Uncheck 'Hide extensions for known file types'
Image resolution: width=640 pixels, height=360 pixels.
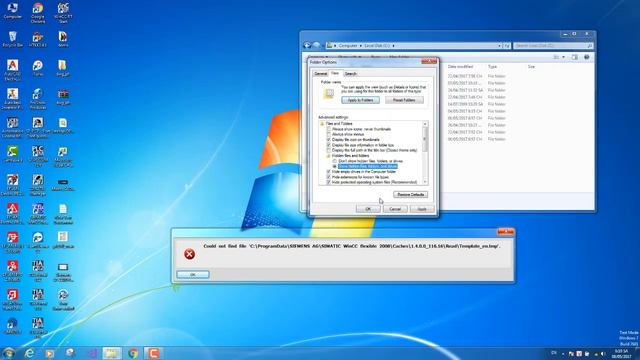tap(329, 177)
